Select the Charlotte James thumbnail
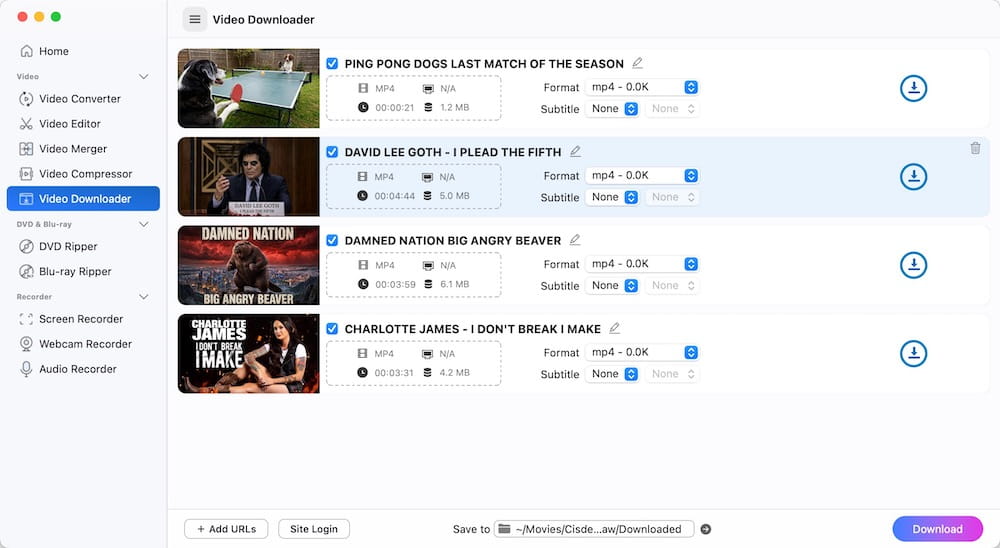Viewport: 1000px width, 548px height. click(x=249, y=353)
